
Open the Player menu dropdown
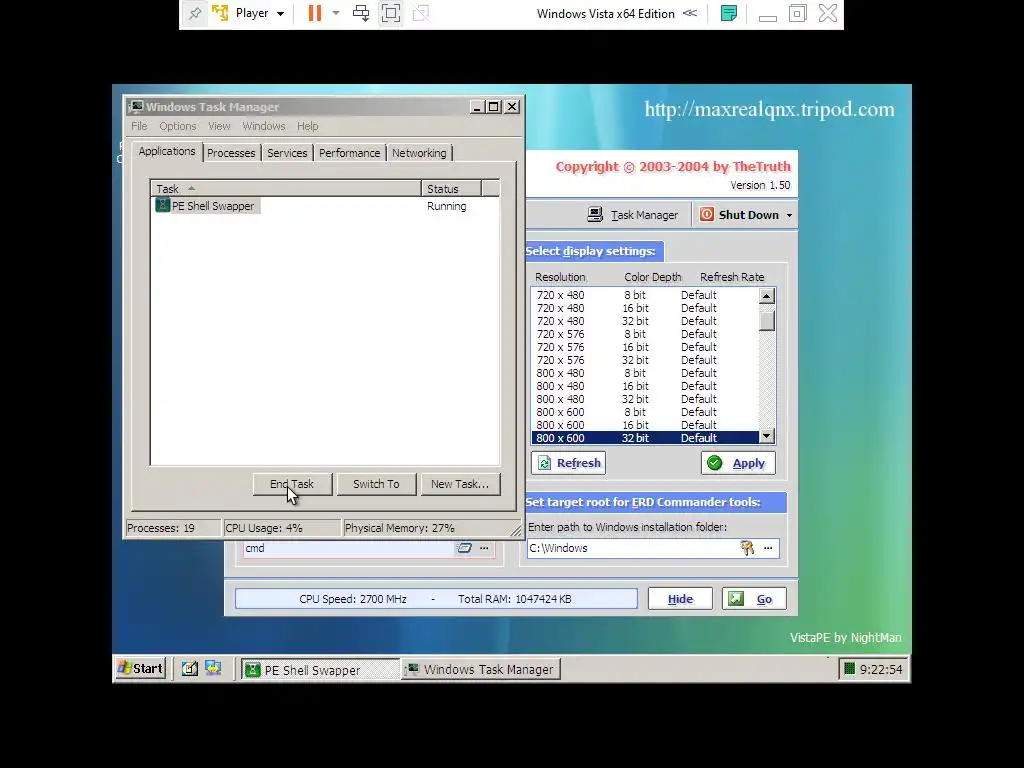(x=259, y=14)
